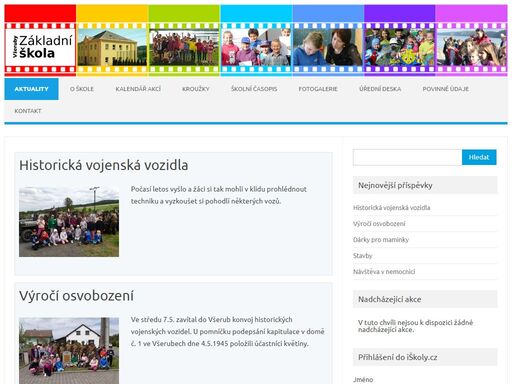Viewport: 512px width, 384px height.
Task: Click the Základní škola logo
Action: click(x=40, y=47)
